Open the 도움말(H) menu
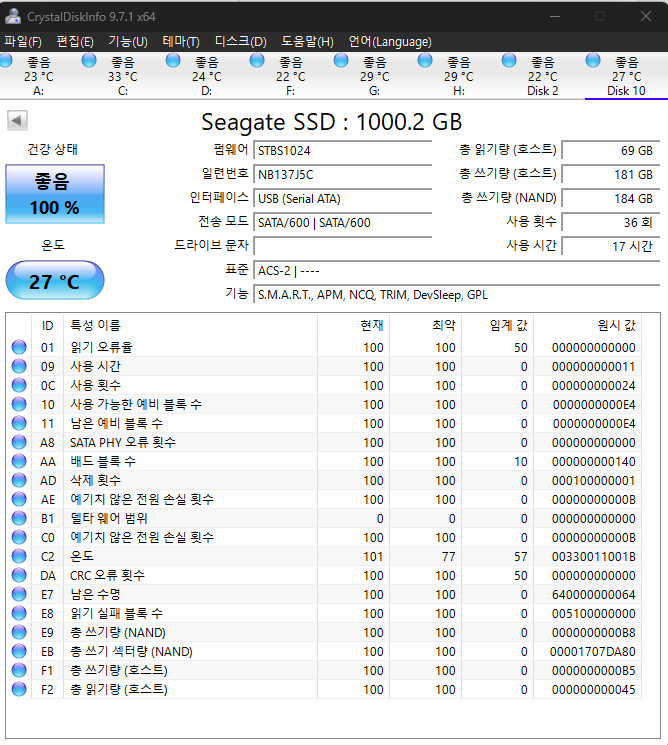The width and height of the screenshot is (668, 745). [x=307, y=42]
